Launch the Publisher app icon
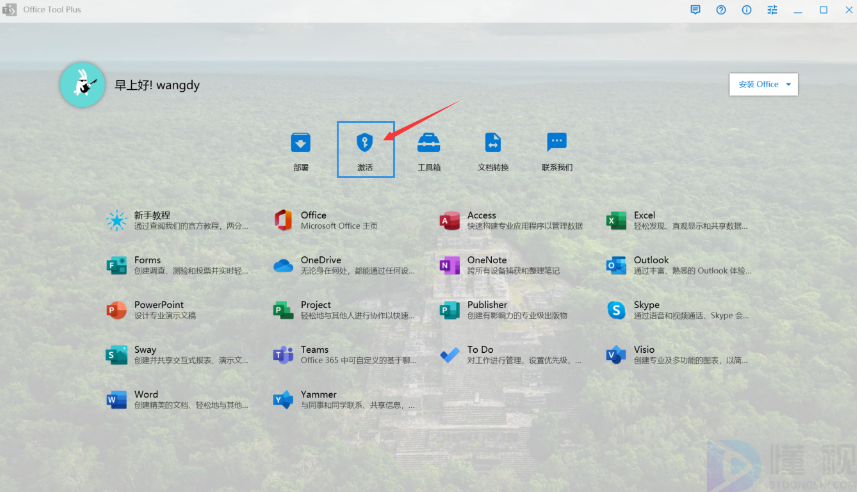Image resolution: width=857 pixels, height=492 pixels. pyautogui.click(x=450, y=310)
